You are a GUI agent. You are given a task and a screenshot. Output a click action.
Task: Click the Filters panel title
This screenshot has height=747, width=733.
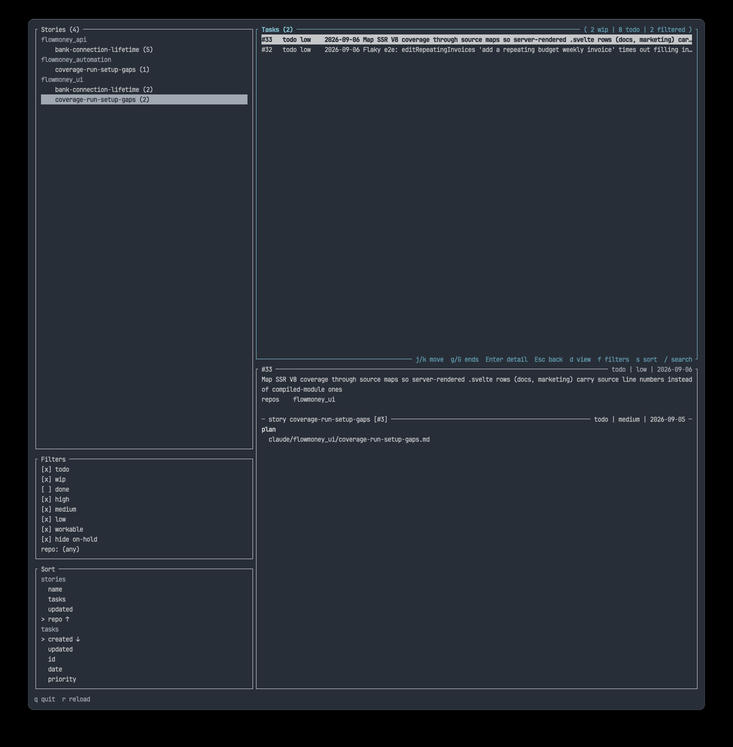coord(53,460)
